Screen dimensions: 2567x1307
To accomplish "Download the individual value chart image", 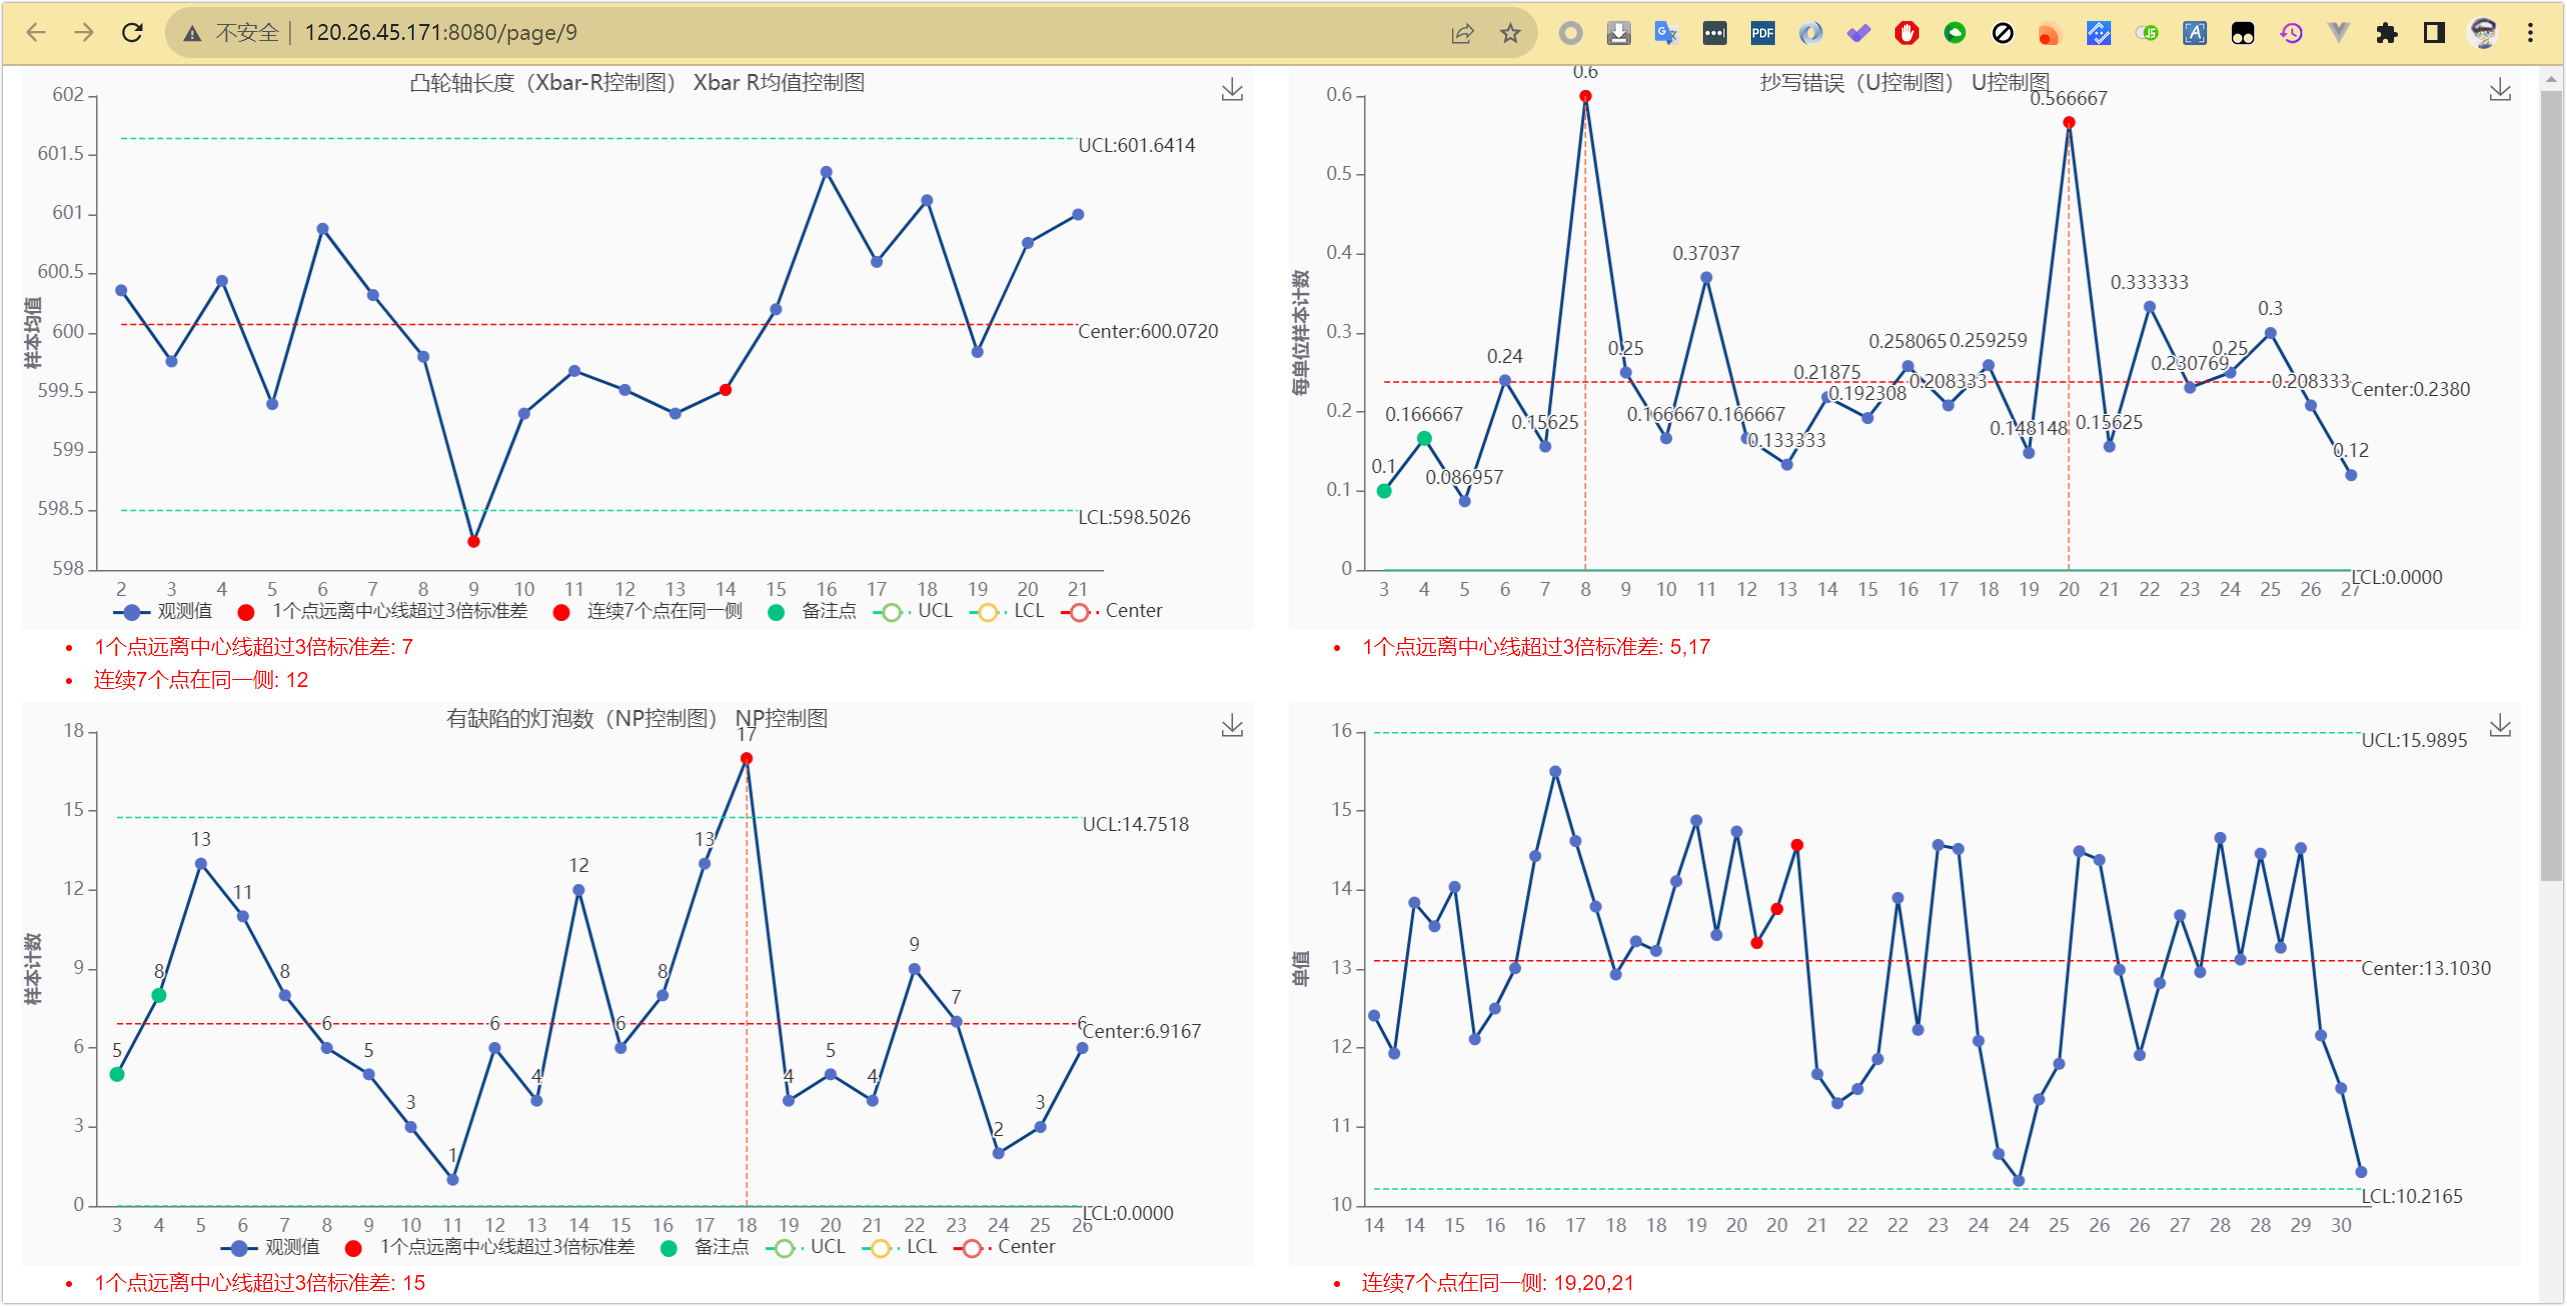I will click(x=2499, y=726).
